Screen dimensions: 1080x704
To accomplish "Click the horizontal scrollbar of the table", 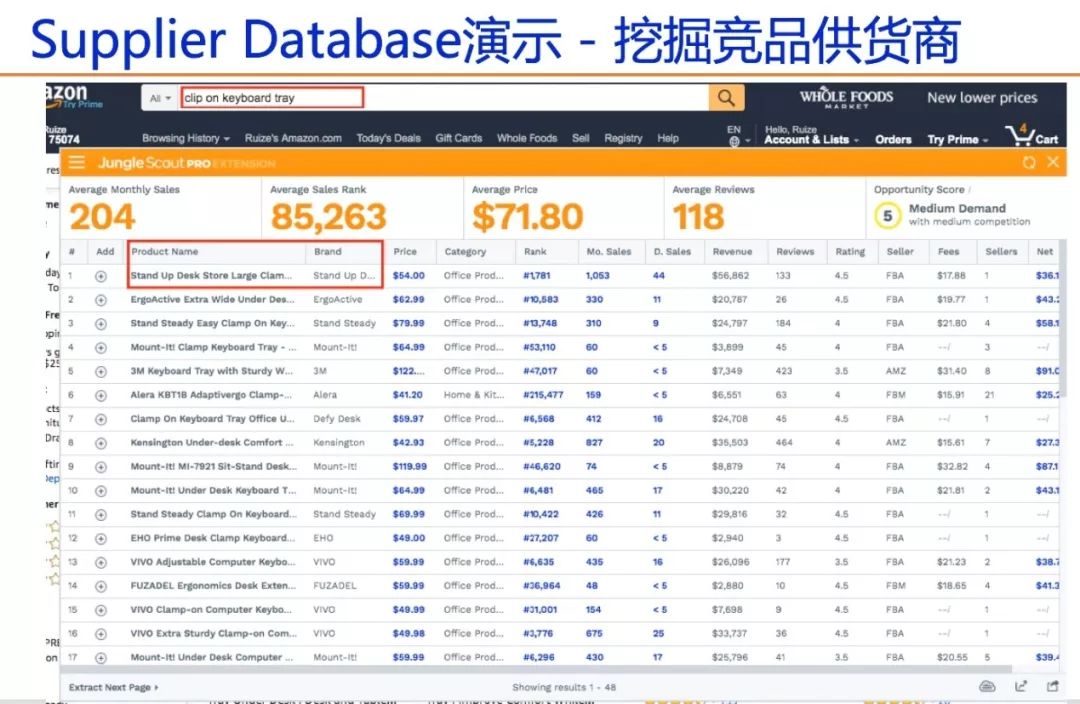I will pos(536,669).
